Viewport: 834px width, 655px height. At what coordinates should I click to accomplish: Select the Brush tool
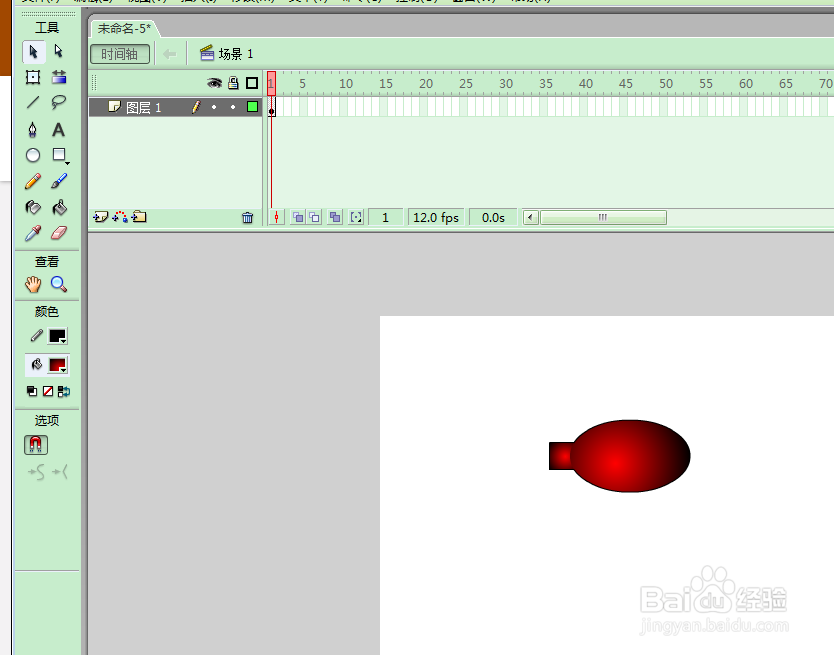point(59,181)
